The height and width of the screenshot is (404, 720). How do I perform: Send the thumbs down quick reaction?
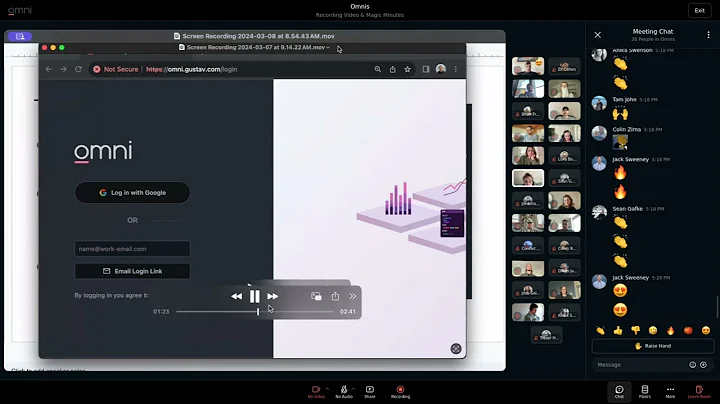(x=636, y=330)
